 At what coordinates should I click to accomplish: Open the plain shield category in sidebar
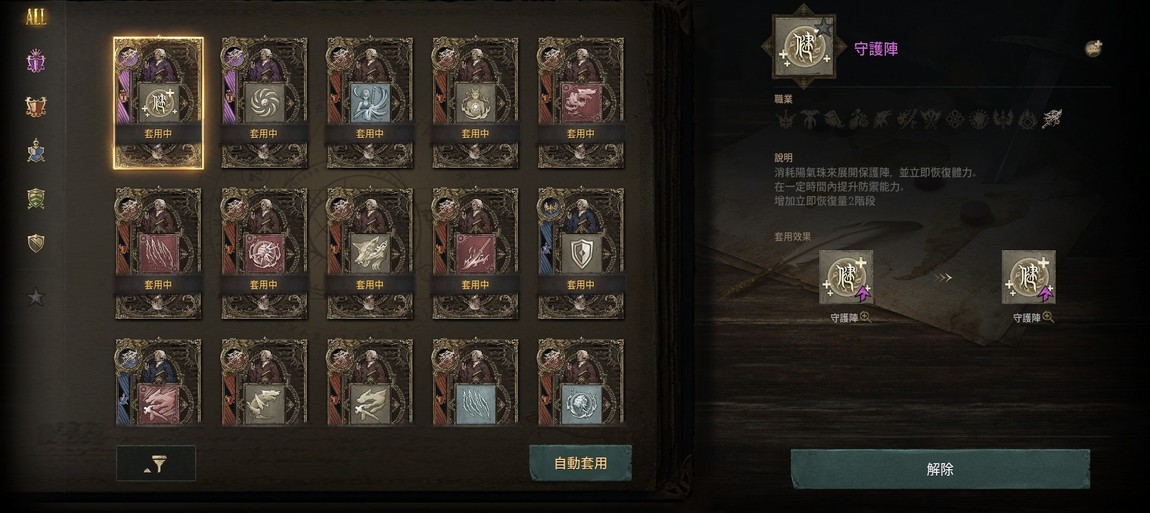(36, 243)
